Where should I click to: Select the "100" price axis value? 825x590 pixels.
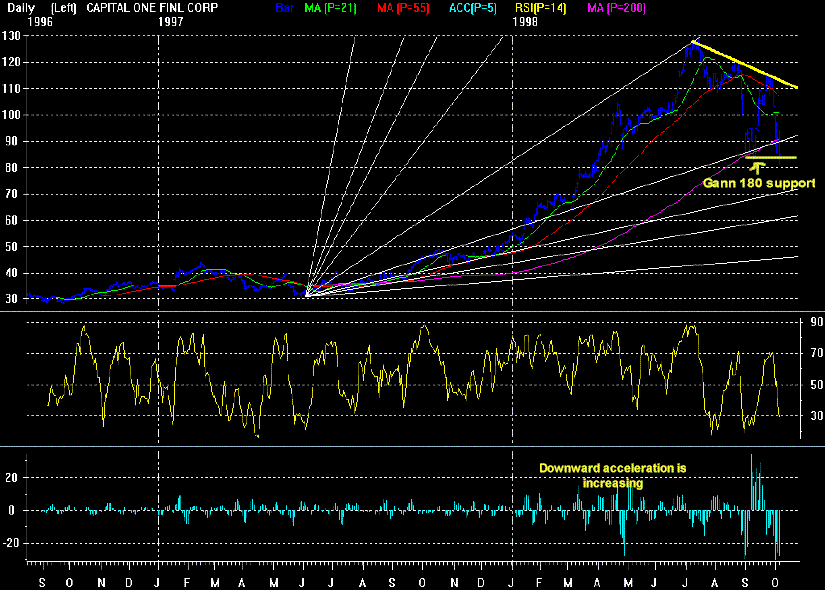pos(11,115)
